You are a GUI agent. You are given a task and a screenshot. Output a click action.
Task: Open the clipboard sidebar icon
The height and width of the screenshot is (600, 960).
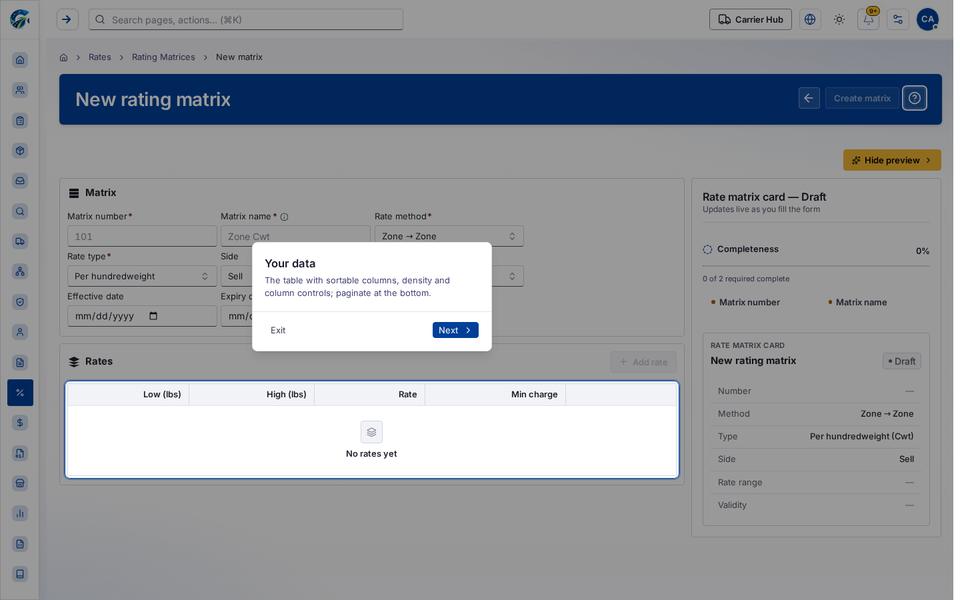coord(20,121)
